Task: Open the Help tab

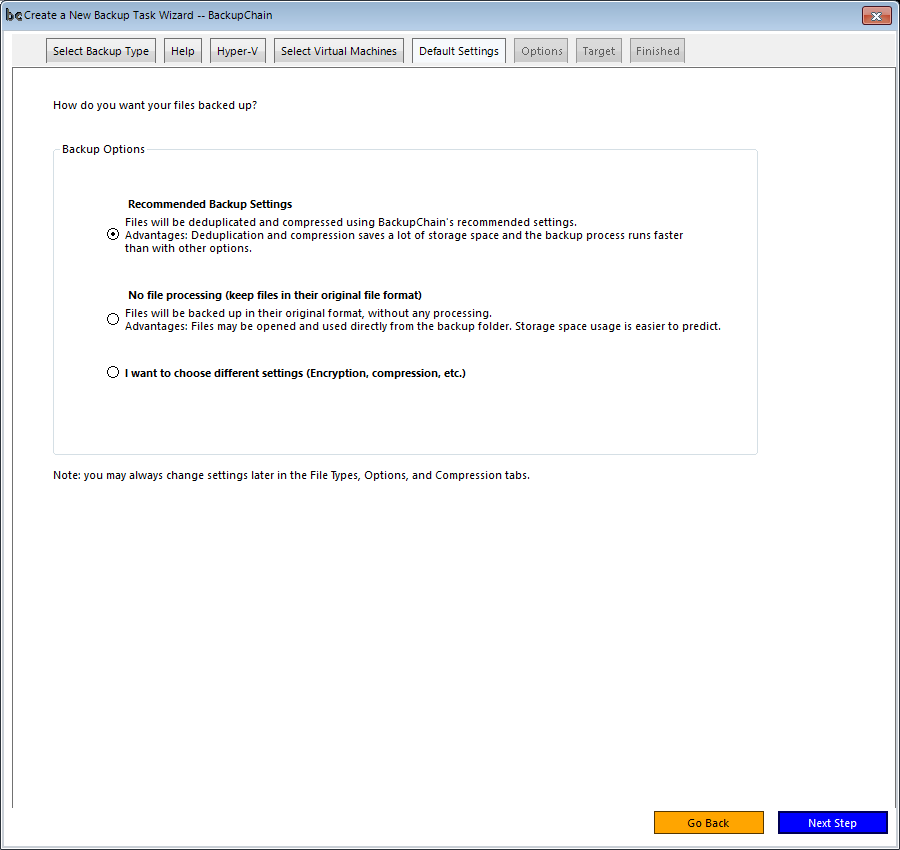Action: click(183, 51)
